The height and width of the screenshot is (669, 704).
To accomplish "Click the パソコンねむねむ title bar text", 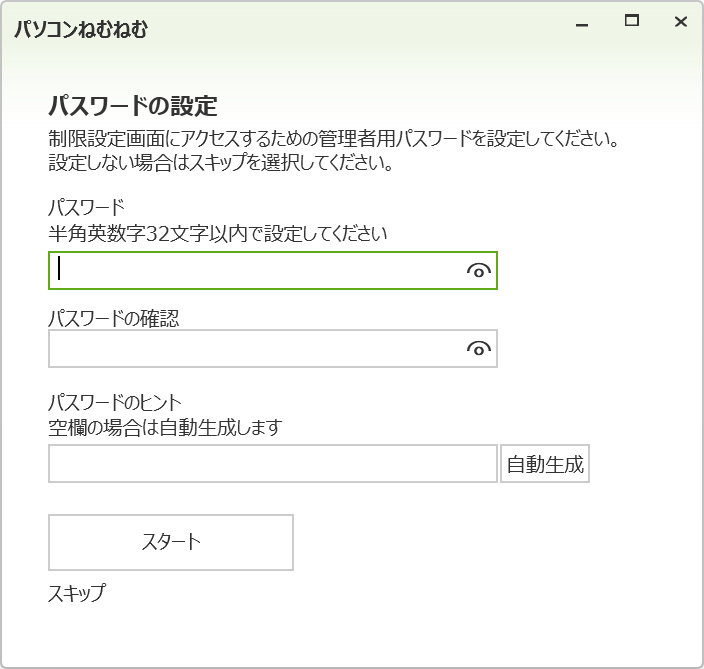I will pos(81,29).
